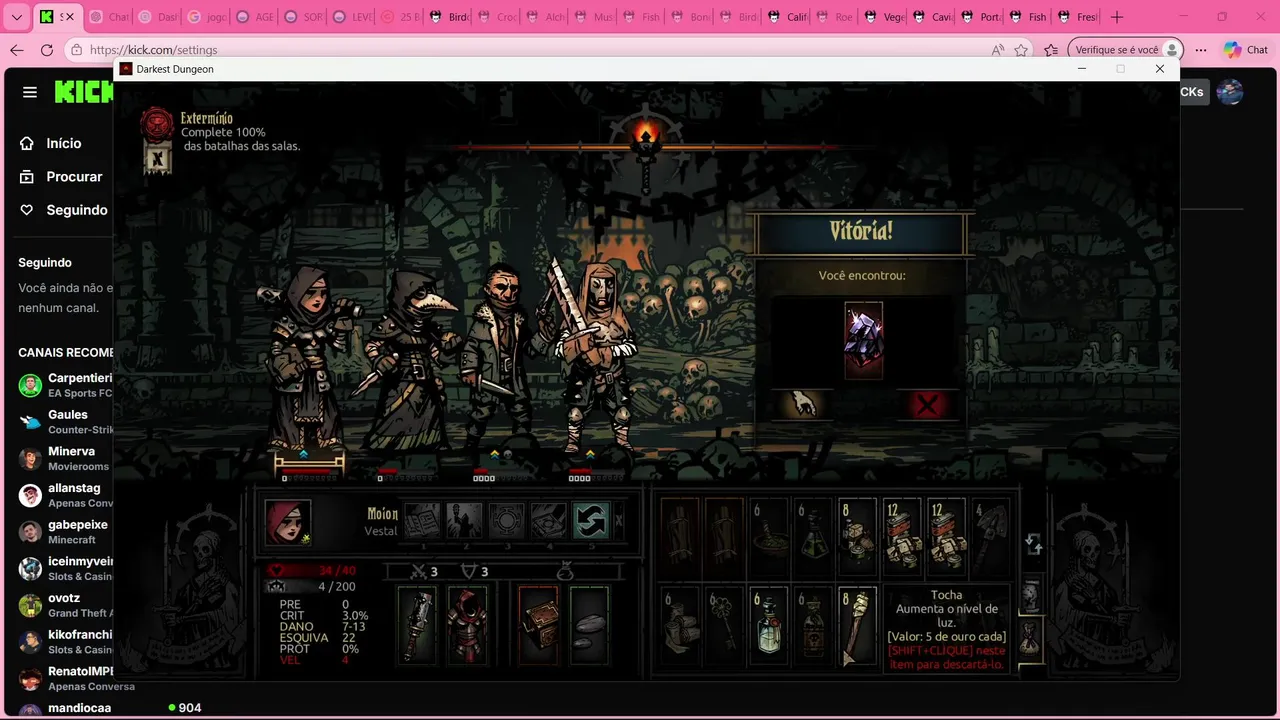1280x720 pixels.
Task: Open the Gaules channel
Action: pyautogui.click(x=65, y=421)
